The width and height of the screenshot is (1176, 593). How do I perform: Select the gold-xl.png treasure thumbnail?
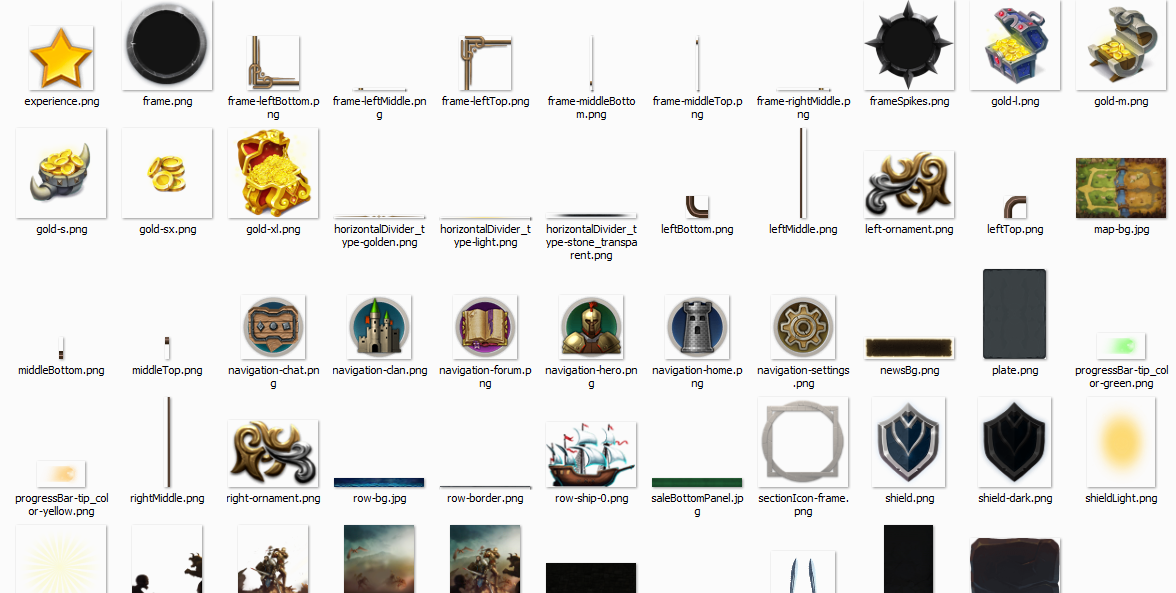click(x=273, y=172)
